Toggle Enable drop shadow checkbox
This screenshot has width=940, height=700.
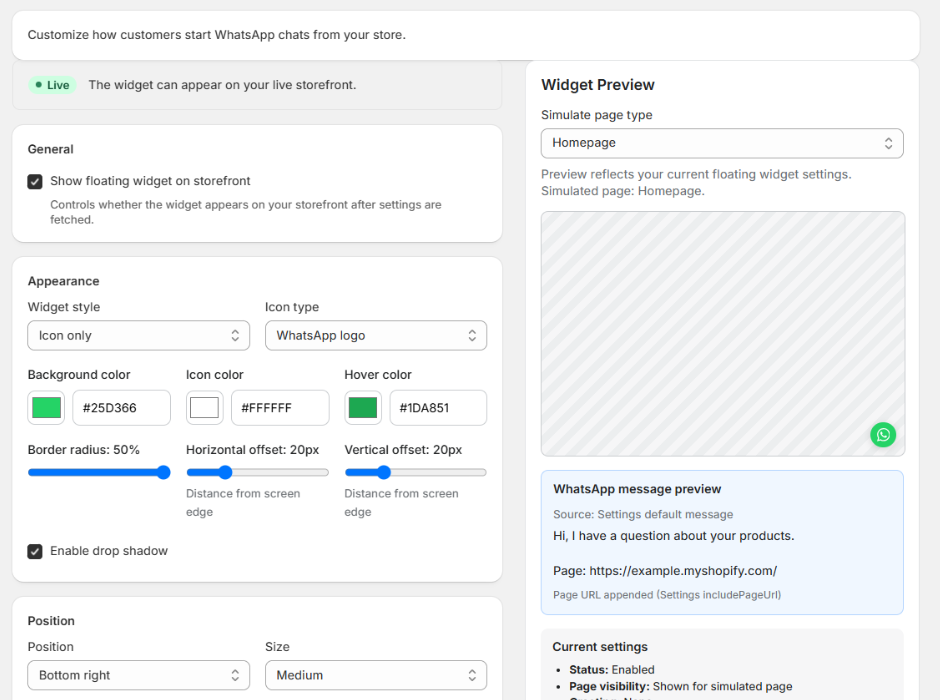click(x=35, y=551)
